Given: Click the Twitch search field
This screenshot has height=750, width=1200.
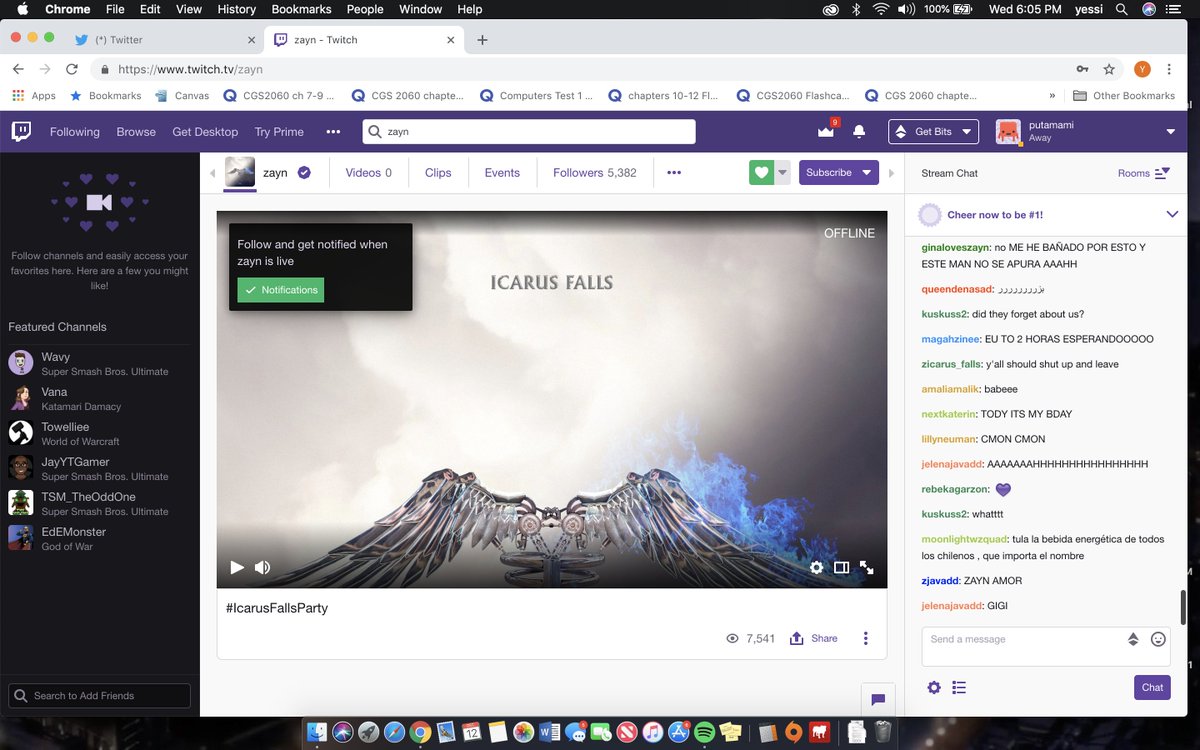Looking at the screenshot, I should pos(529,131).
